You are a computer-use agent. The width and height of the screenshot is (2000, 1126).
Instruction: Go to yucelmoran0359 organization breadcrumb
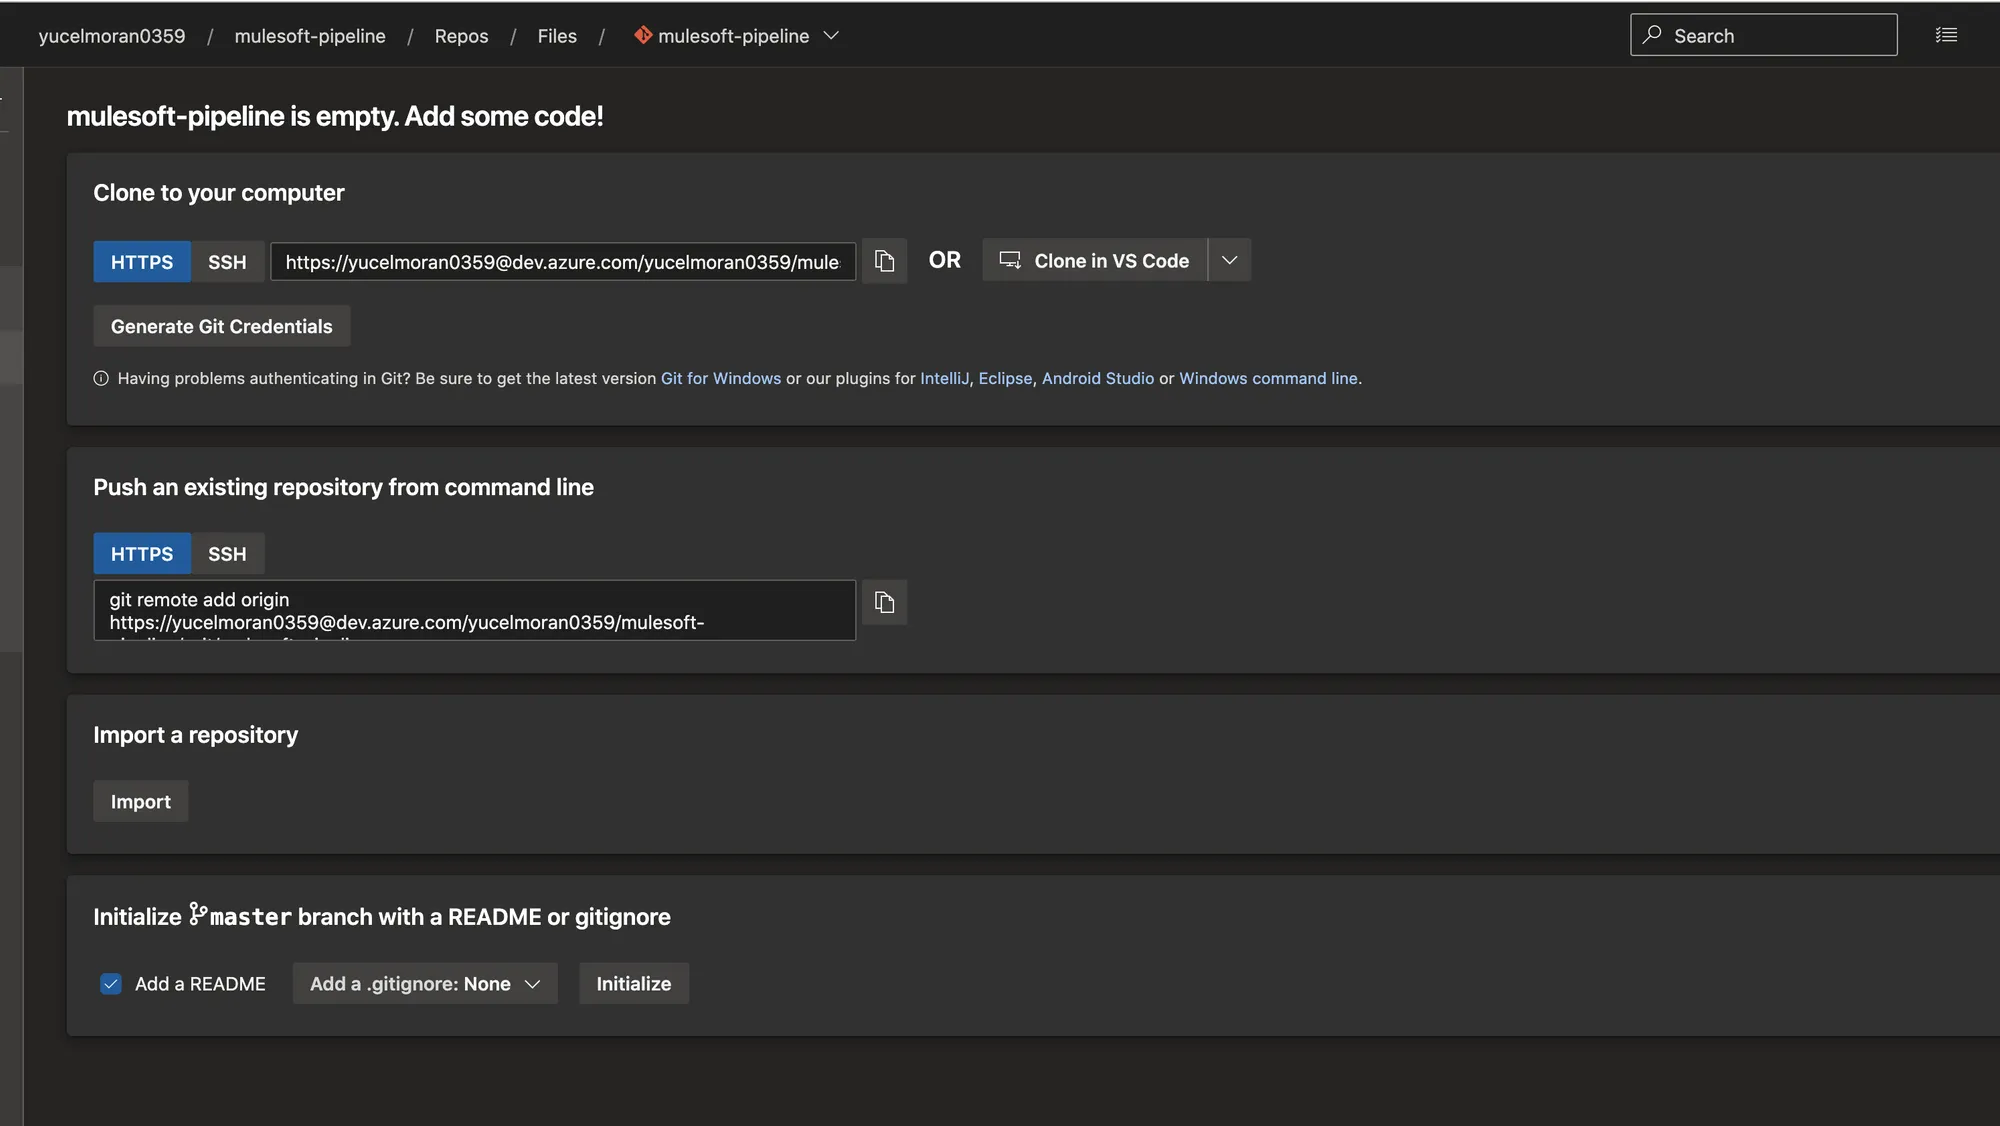[x=112, y=36]
